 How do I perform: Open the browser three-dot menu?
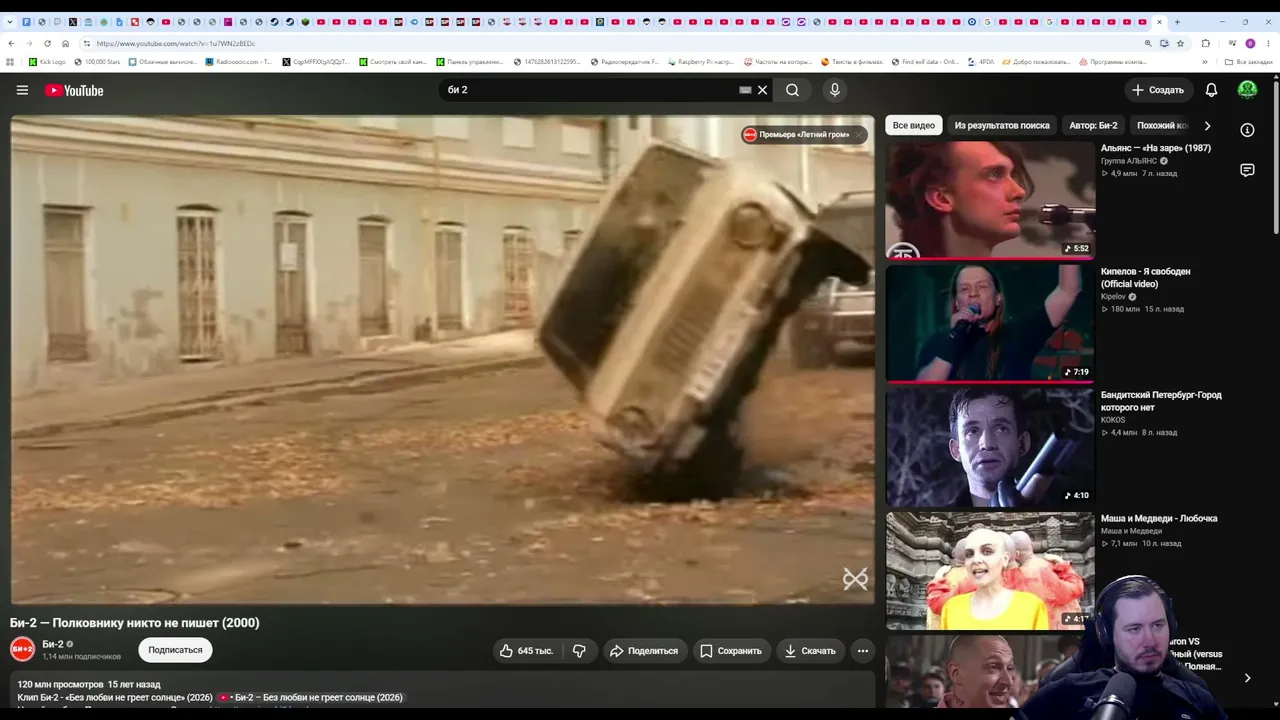coord(1268,43)
